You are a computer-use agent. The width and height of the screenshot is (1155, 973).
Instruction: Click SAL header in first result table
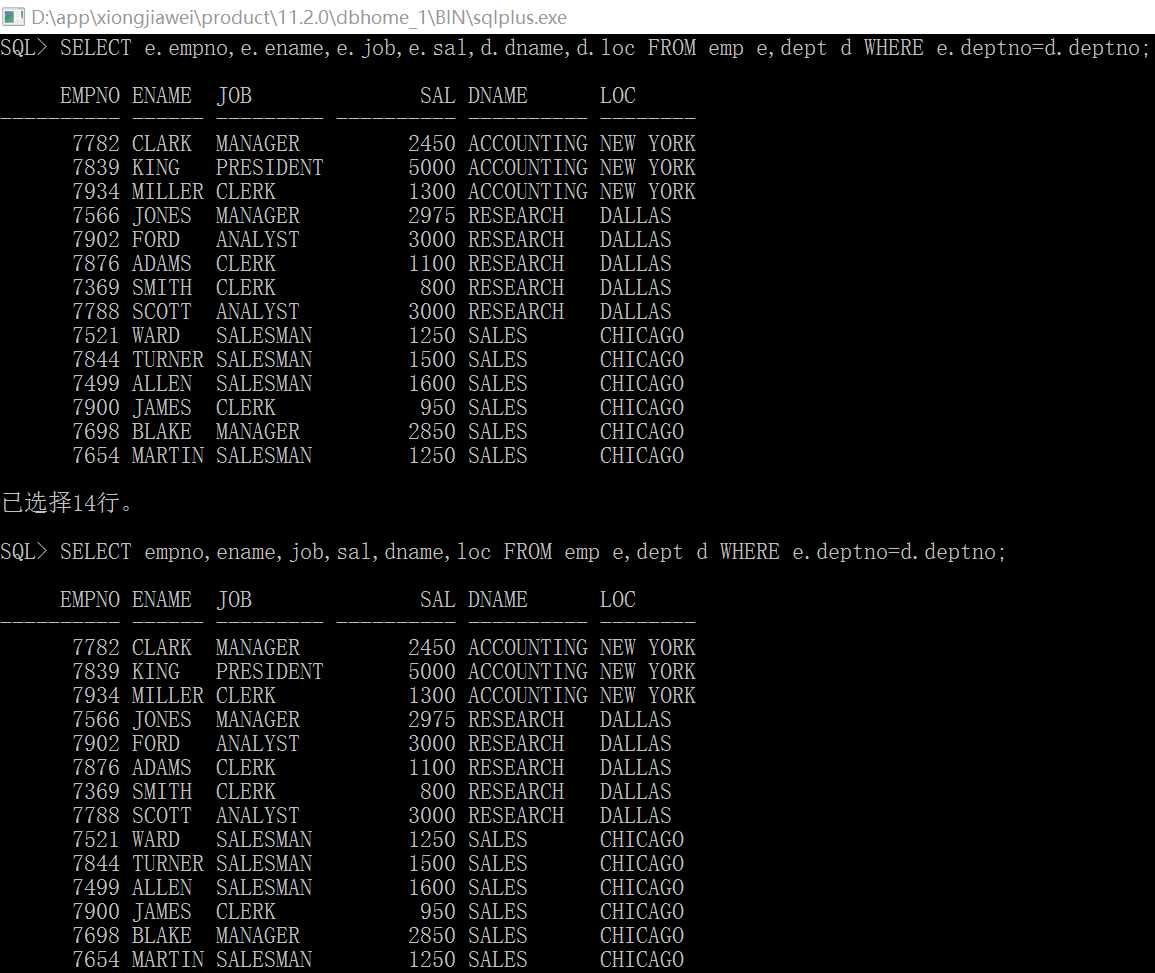tap(438, 96)
